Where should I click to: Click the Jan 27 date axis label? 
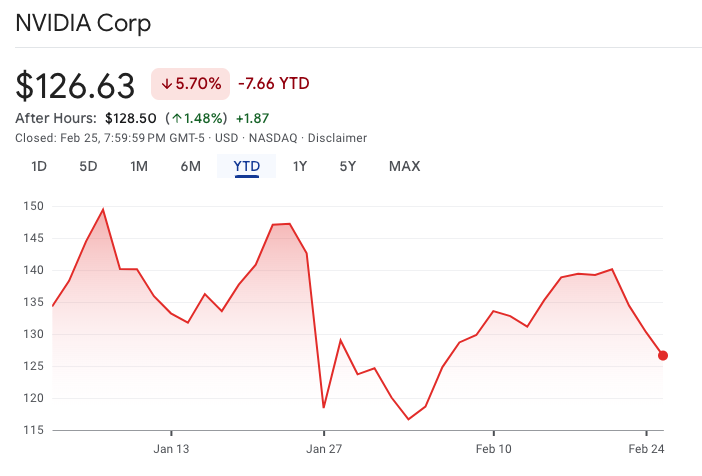pyautogui.click(x=324, y=449)
